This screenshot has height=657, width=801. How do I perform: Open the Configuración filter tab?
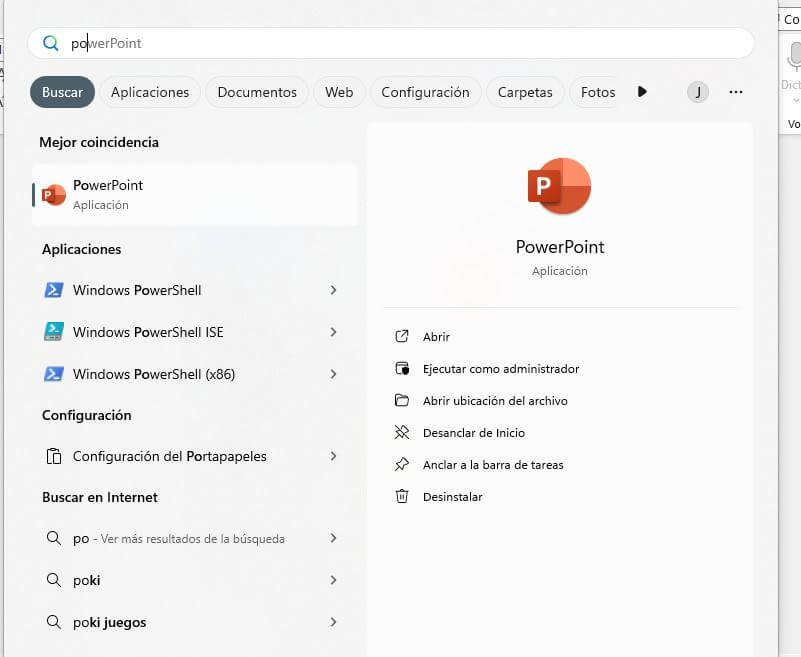425,92
